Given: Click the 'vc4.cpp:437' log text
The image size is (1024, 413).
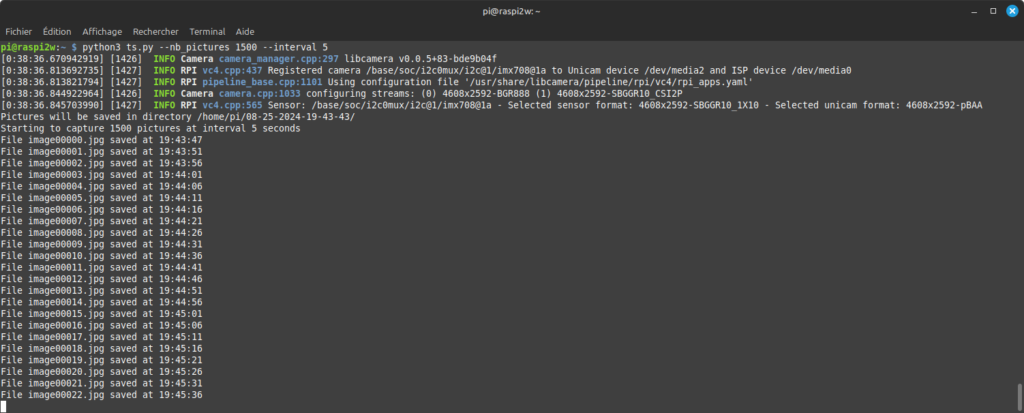Looking at the screenshot, I should click(232, 70).
